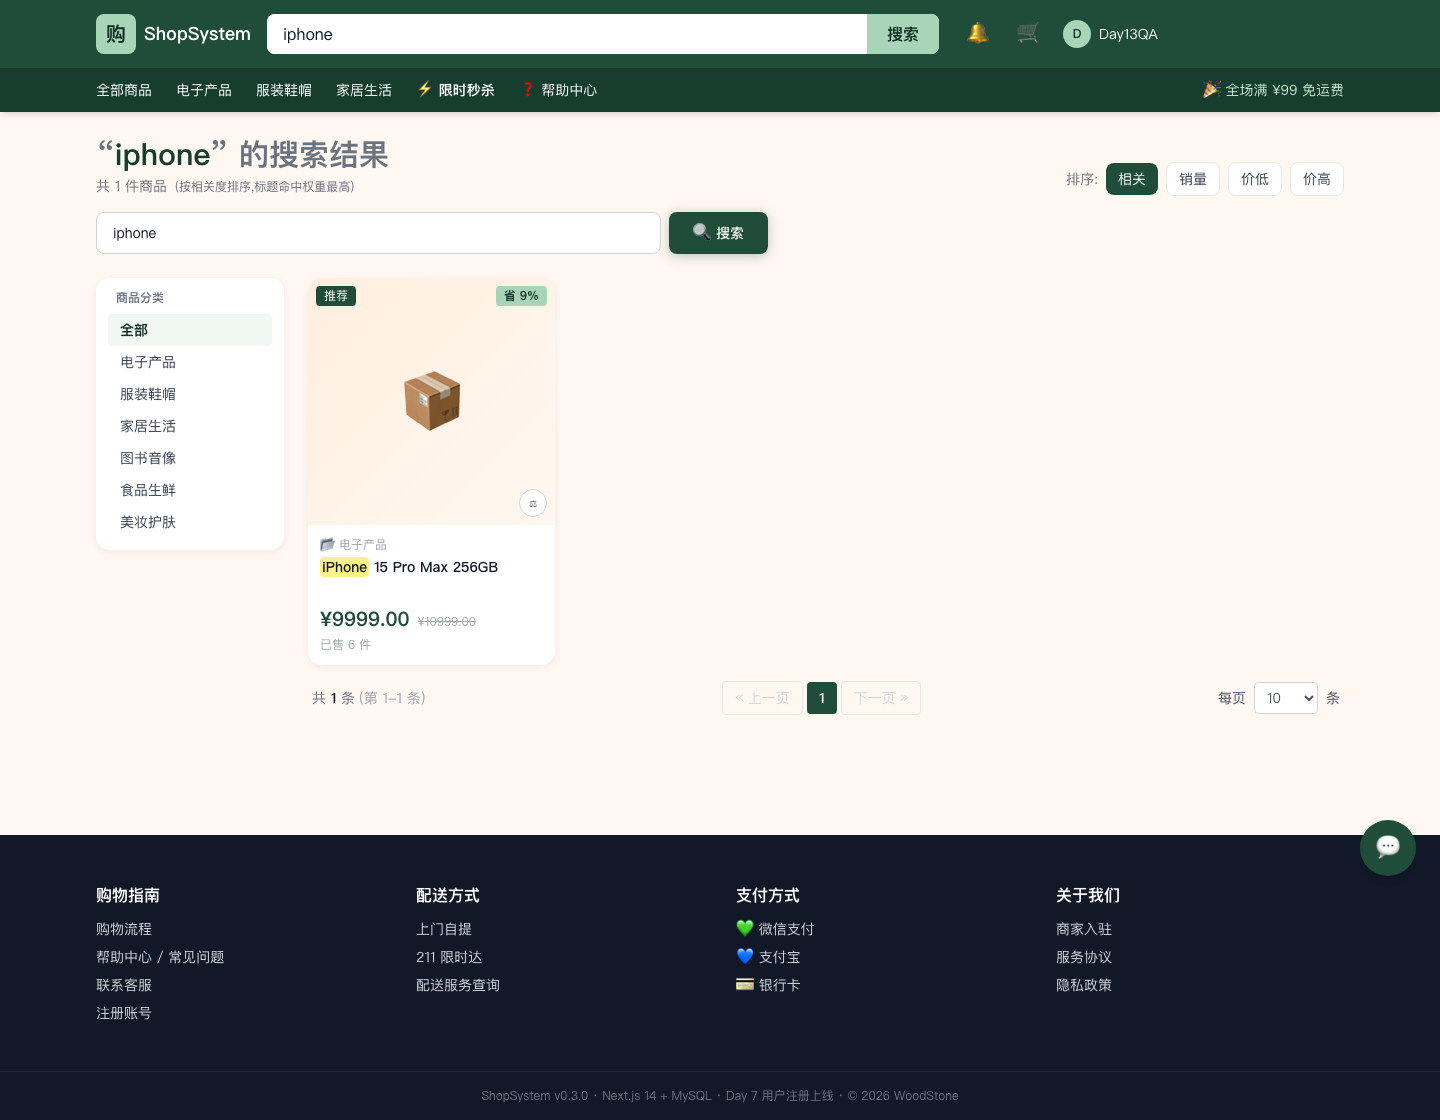The image size is (1440, 1120).
Task: Click the 省 9% discount badge
Action: coord(521,296)
